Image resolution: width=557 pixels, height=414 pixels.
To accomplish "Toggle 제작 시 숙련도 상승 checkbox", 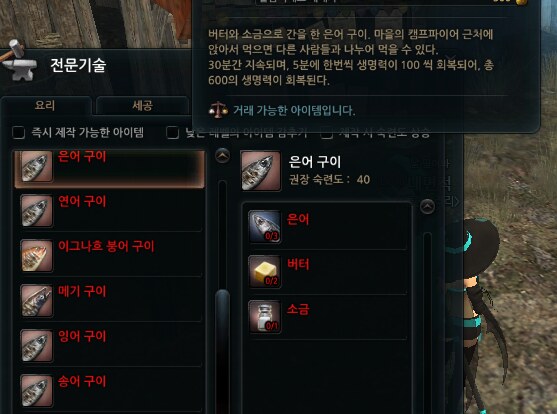I will pos(327,133).
